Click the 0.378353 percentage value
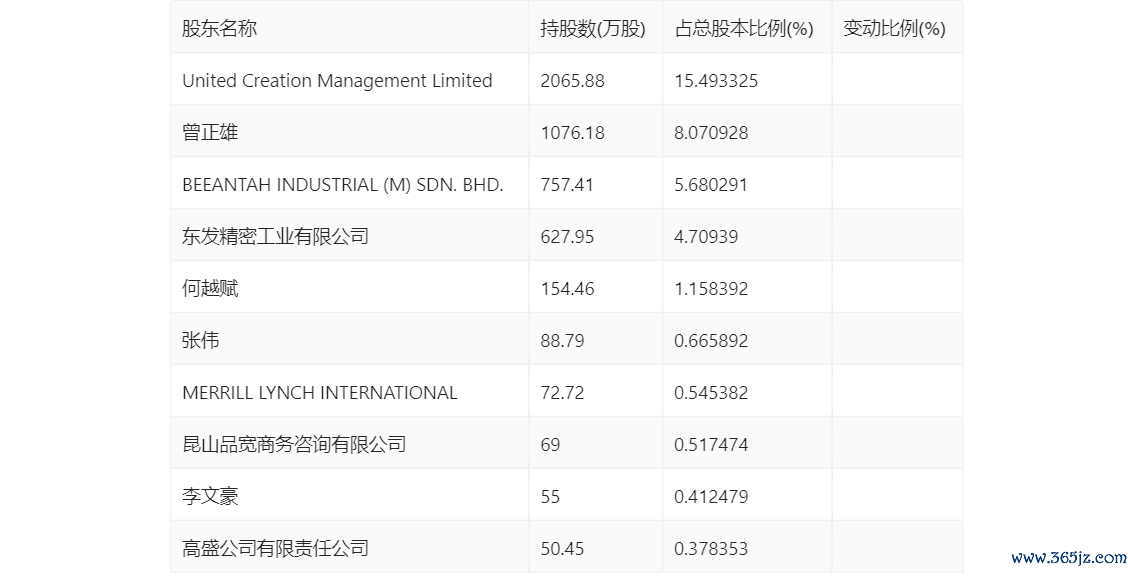The height and width of the screenshot is (573, 1134). point(711,549)
